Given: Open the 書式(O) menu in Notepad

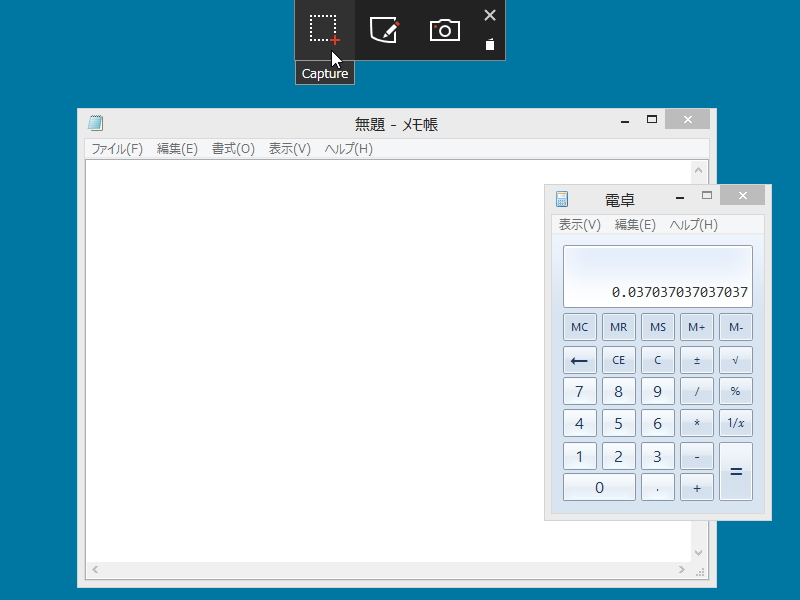Looking at the screenshot, I should (233, 149).
